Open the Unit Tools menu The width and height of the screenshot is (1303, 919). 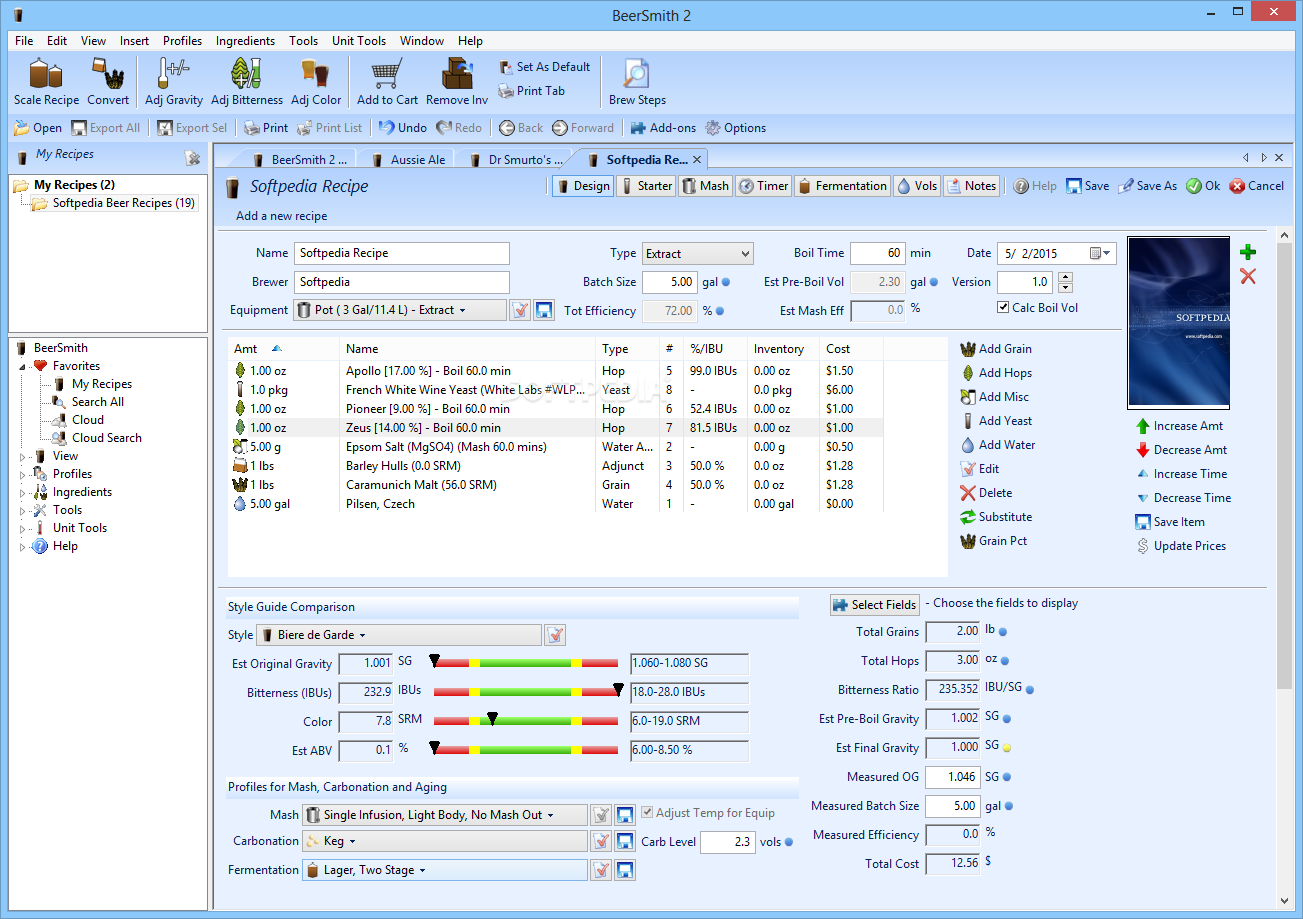point(359,41)
